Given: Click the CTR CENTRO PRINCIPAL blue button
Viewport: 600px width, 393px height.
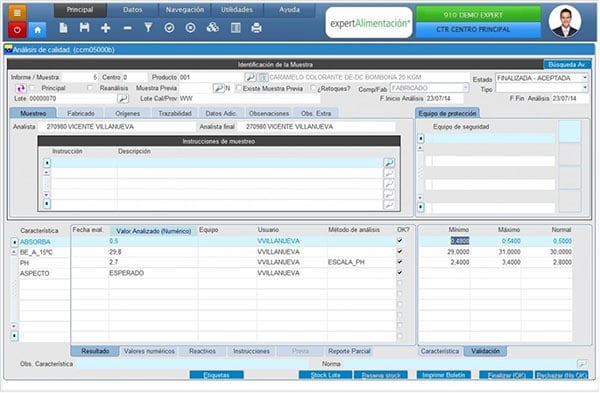Looking at the screenshot, I should 478,30.
